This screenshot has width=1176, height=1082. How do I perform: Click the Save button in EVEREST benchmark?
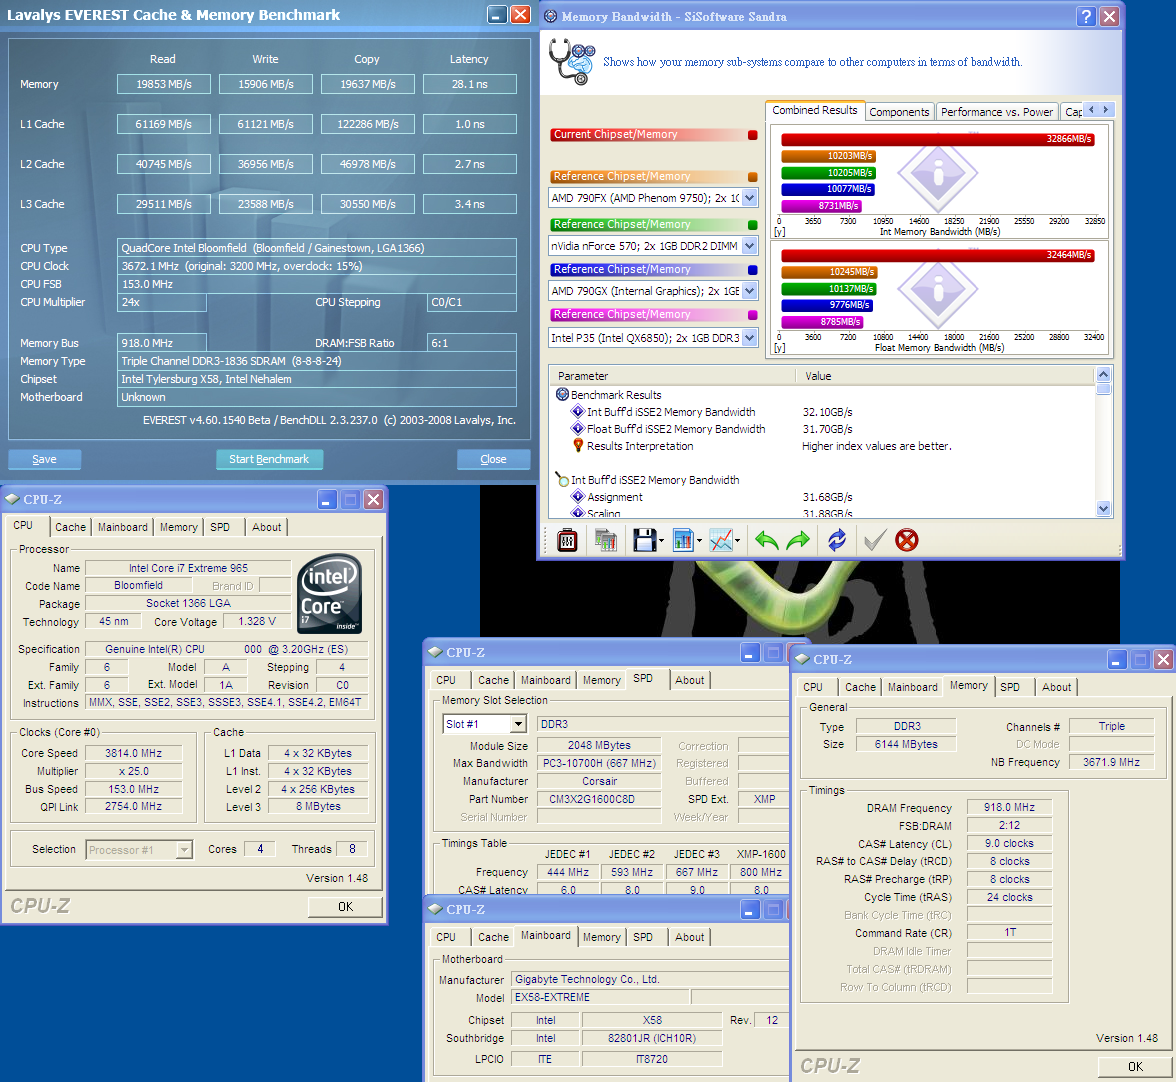point(44,459)
